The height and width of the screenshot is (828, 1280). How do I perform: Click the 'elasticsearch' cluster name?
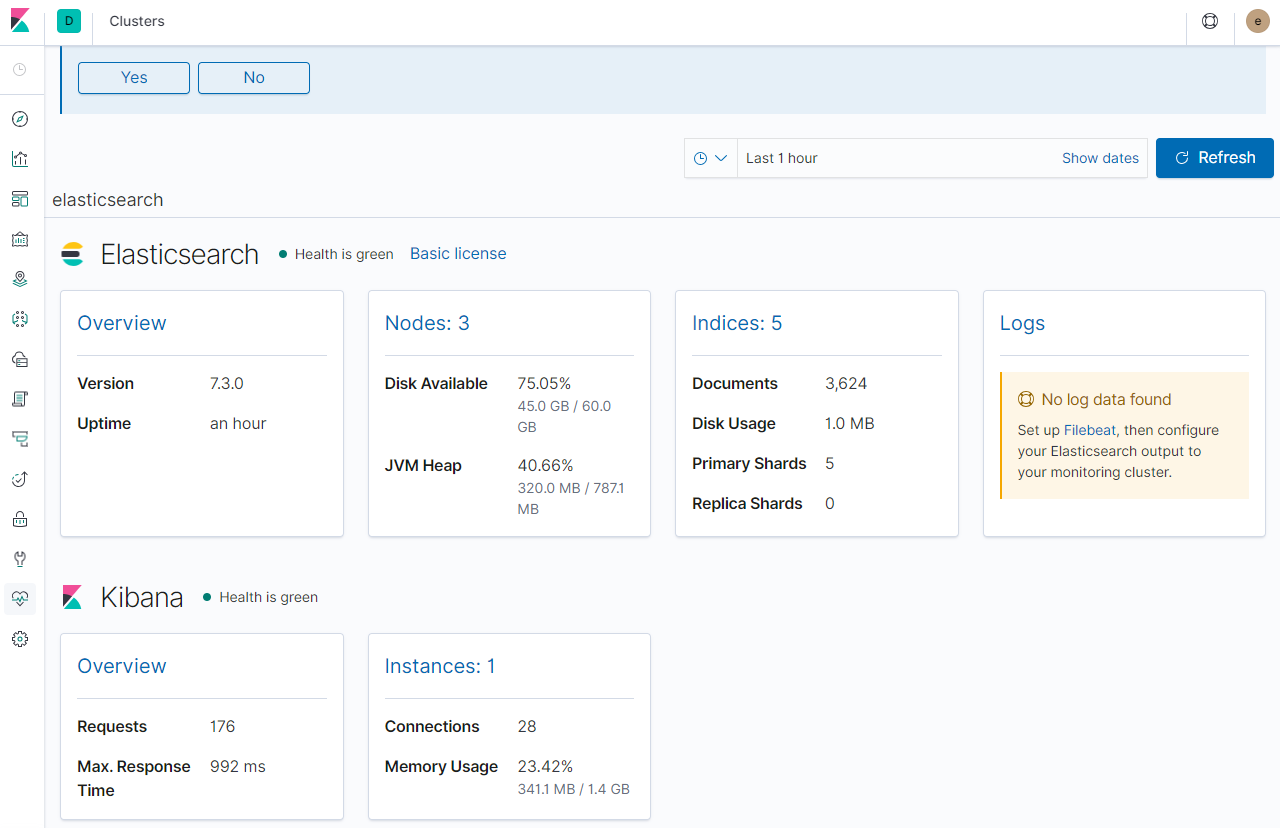tap(108, 200)
